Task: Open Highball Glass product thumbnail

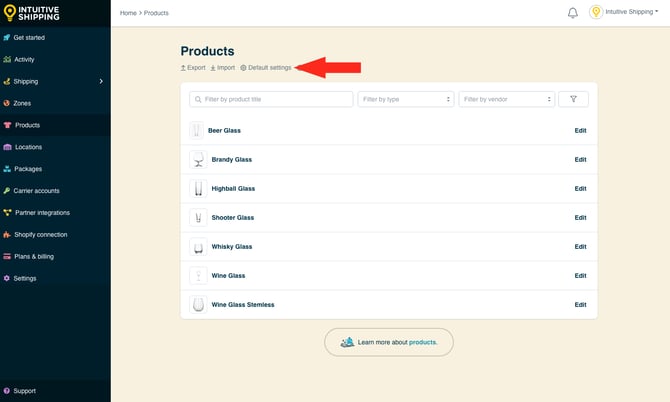Action: pos(198,188)
